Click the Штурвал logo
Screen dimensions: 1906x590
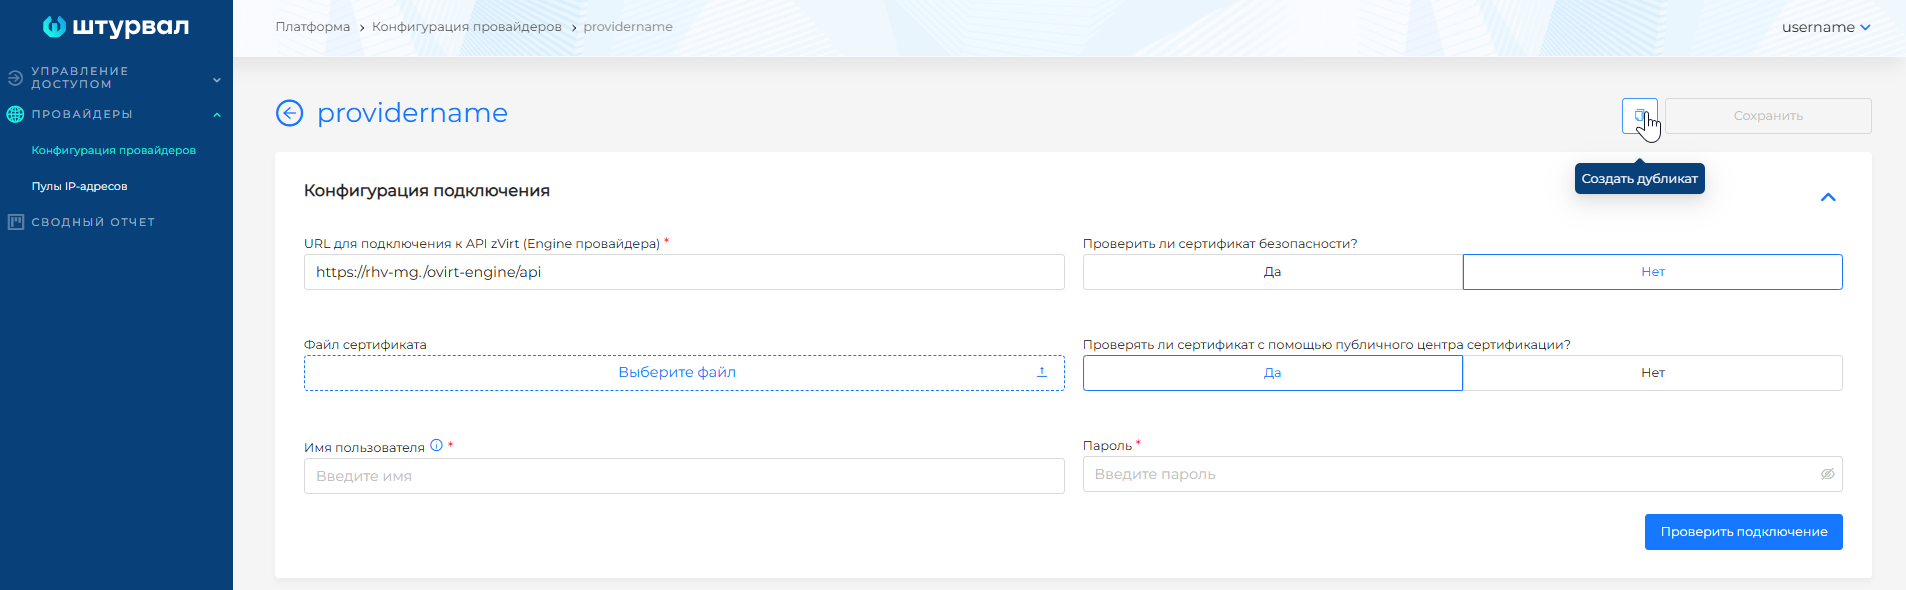click(x=116, y=27)
